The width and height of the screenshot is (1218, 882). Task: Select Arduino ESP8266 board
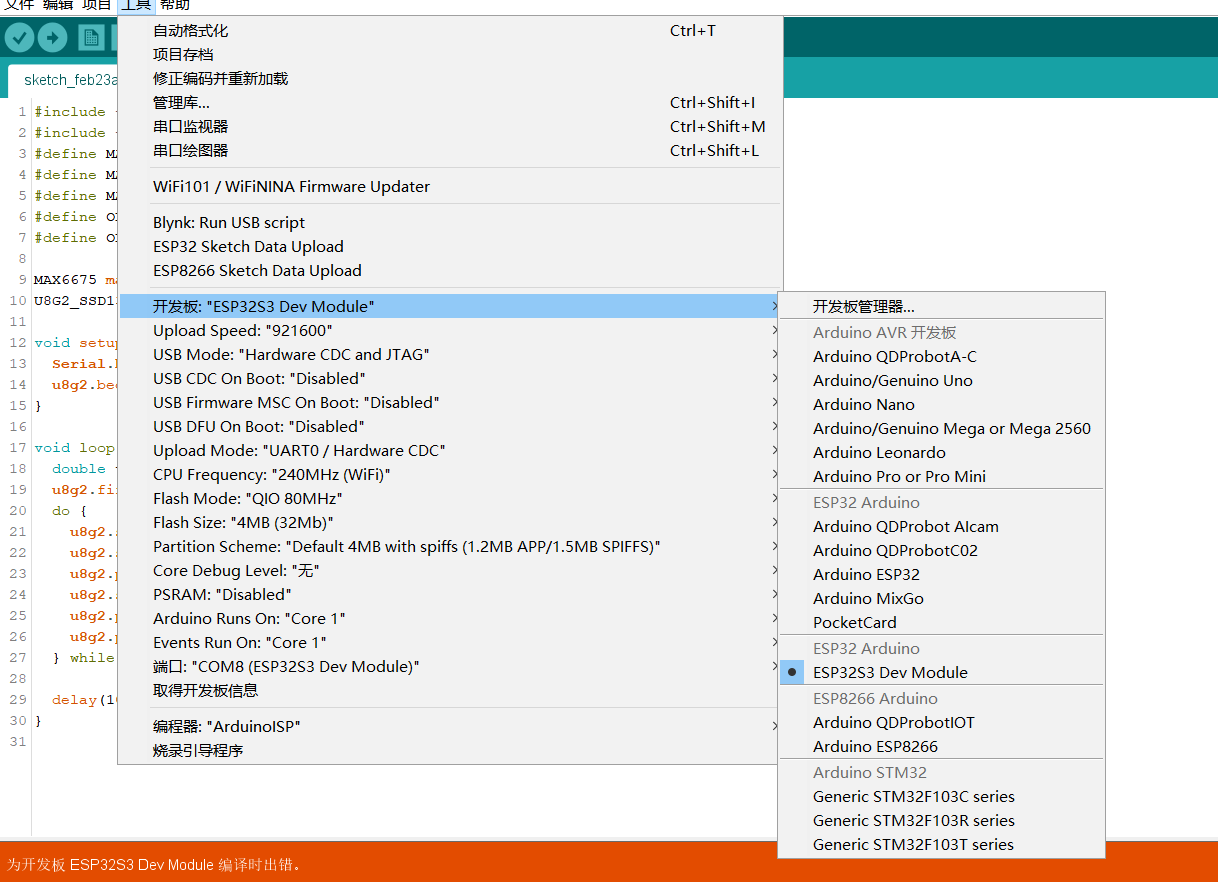(941, 747)
